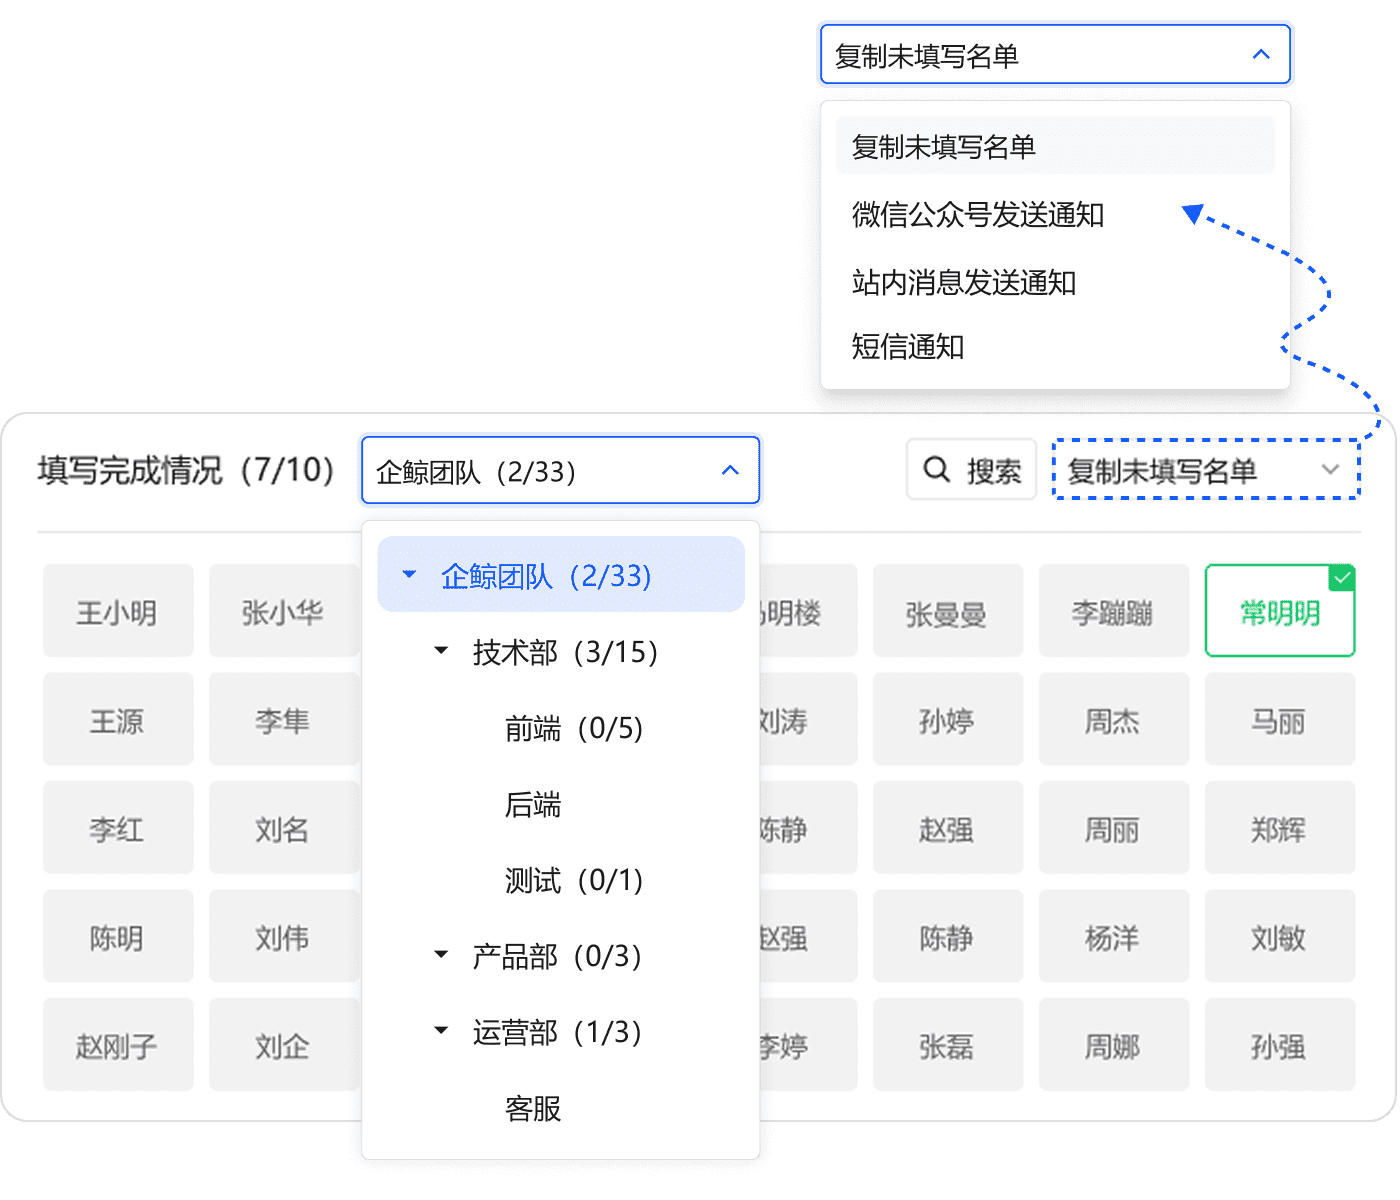The image size is (1400, 1200).
Task: Select 测试 (0/1) tree item
Action: [573, 881]
